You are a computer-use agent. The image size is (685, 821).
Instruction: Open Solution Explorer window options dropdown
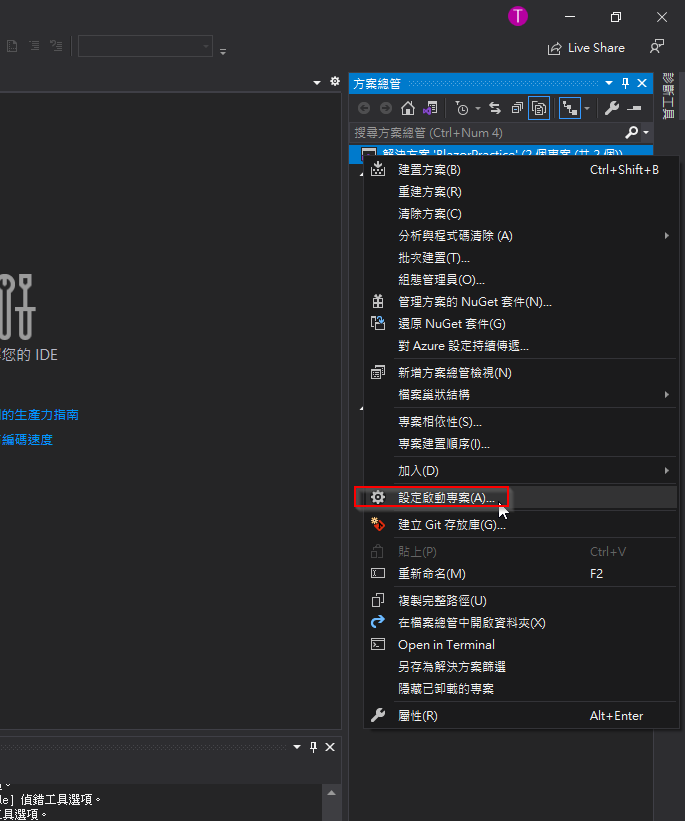click(609, 83)
